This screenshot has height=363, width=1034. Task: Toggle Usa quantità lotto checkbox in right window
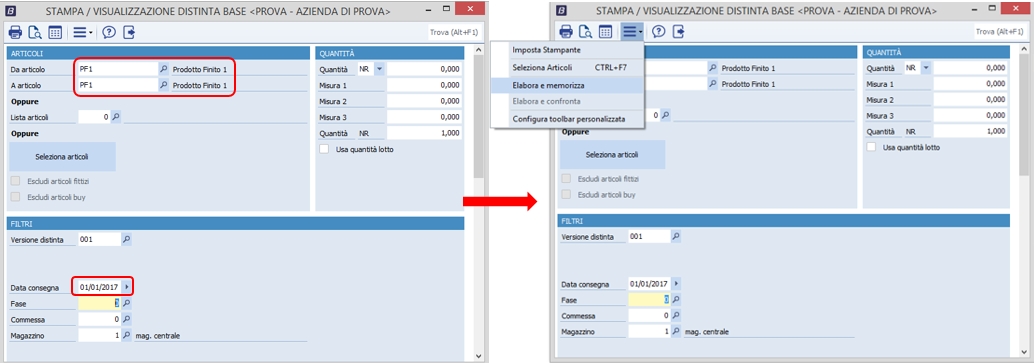(x=871, y=147)
